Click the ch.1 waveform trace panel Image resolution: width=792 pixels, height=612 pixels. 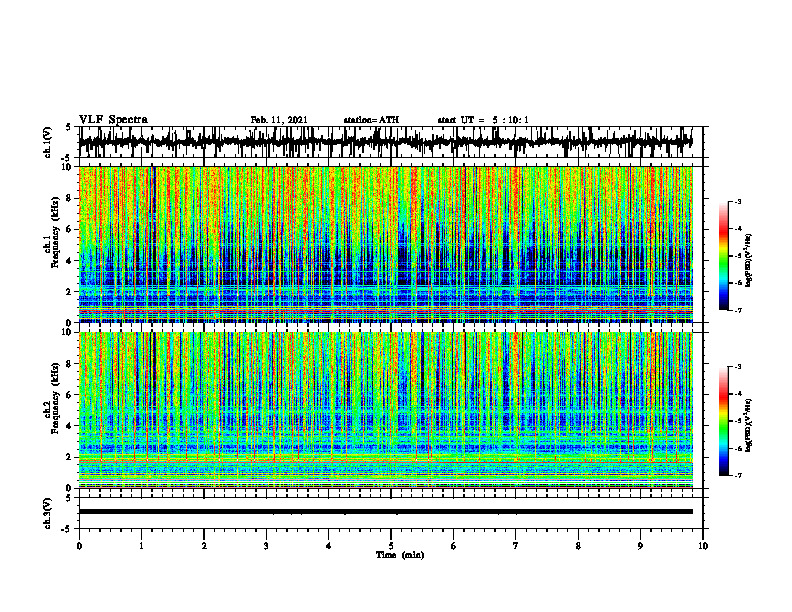[x=390, y=142]
